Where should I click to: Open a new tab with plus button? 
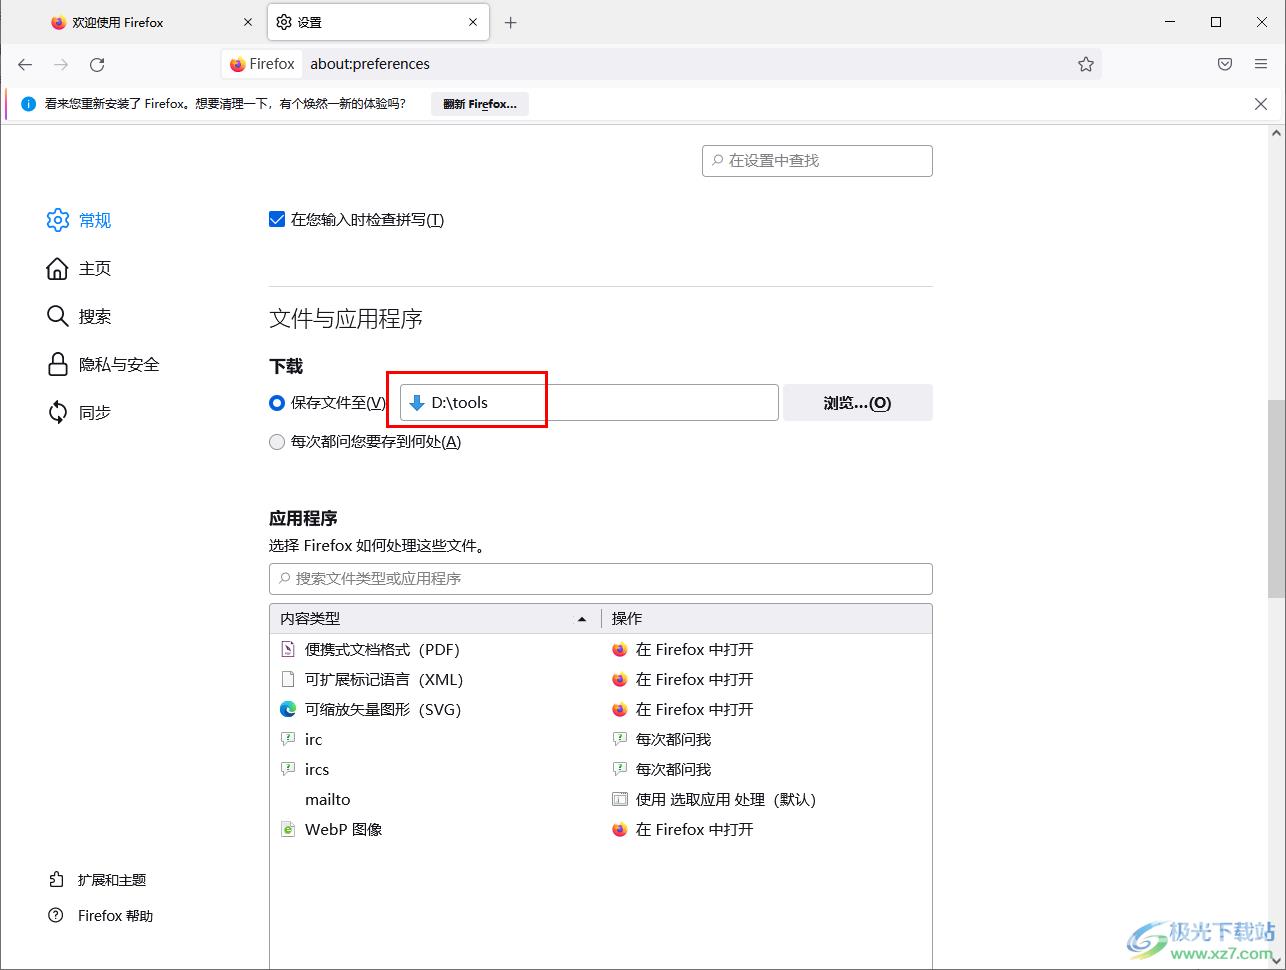point(511,22)
